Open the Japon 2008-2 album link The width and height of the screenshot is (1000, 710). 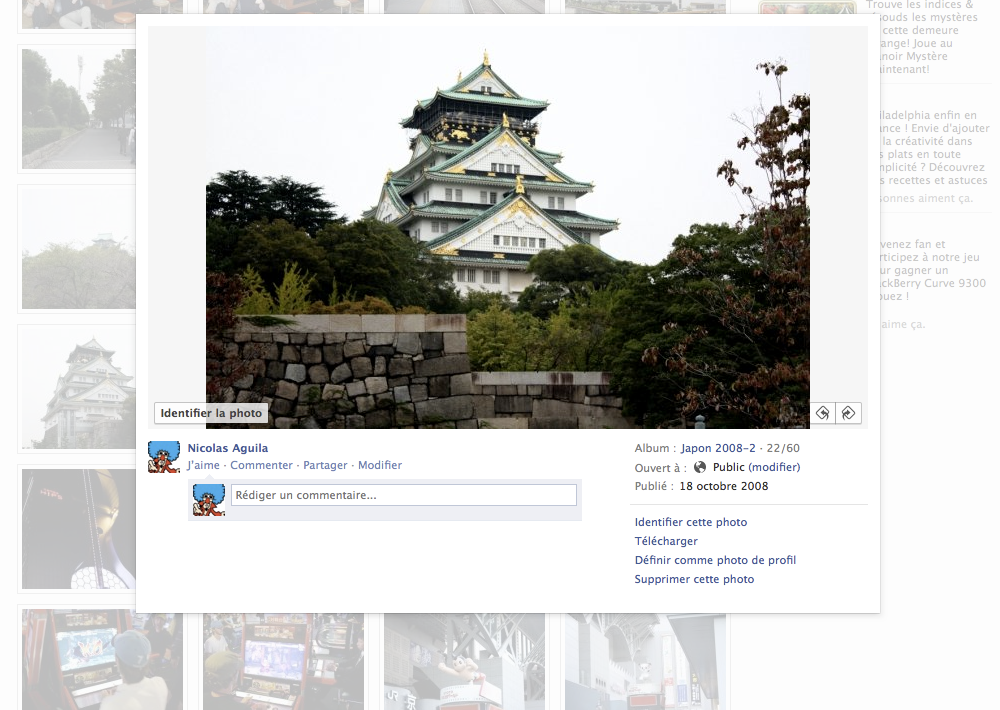[x=718, y=448]
